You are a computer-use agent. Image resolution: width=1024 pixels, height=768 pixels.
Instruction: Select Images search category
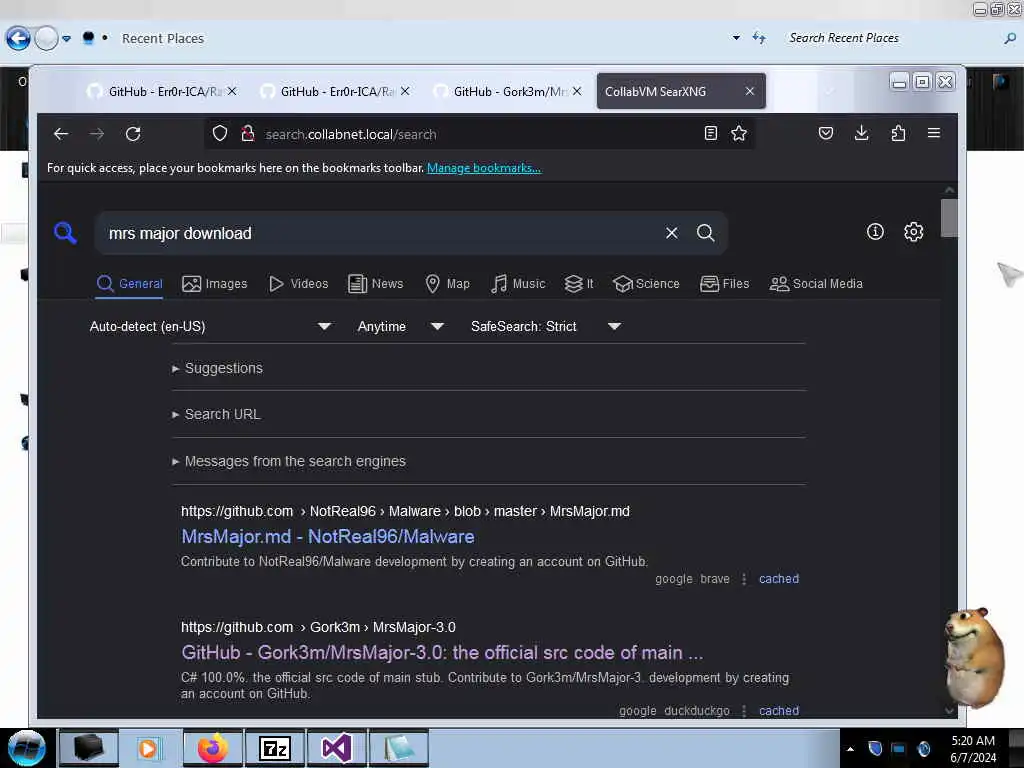pos(215,283)
